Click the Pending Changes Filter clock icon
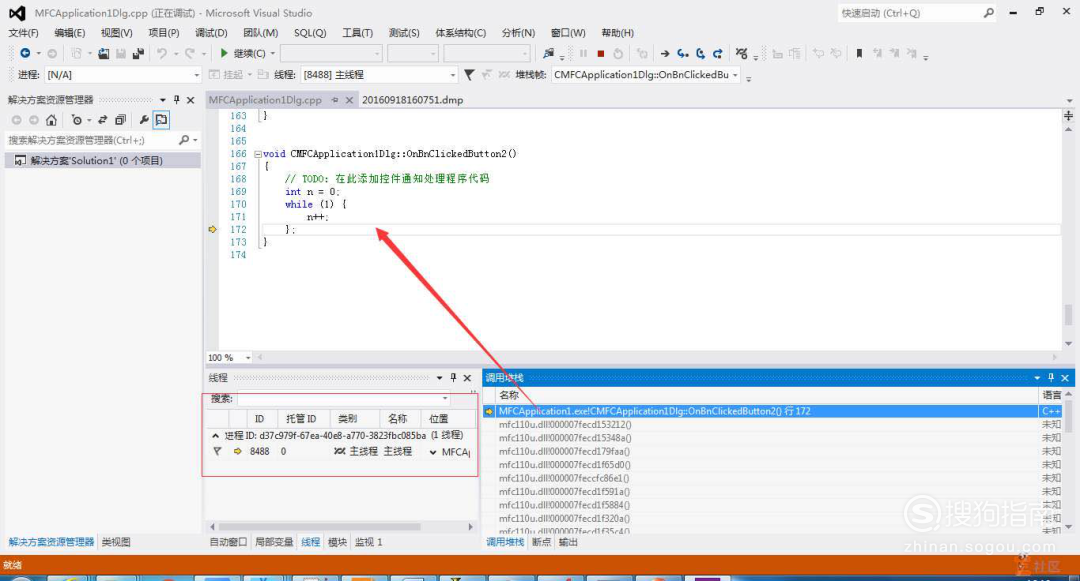The image size is (1080, 581). click(x=76, y=120)
